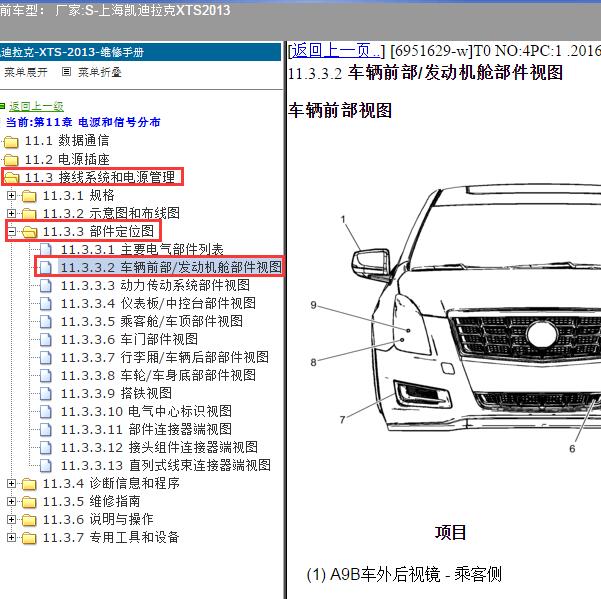Collapse the 11.3.3 部件定位图 node

[x=11, y=231]
